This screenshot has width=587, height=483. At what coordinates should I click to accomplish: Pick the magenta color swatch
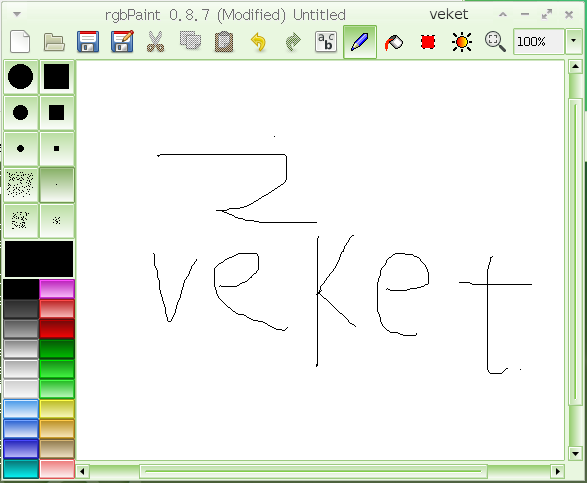tap(57, 289)
